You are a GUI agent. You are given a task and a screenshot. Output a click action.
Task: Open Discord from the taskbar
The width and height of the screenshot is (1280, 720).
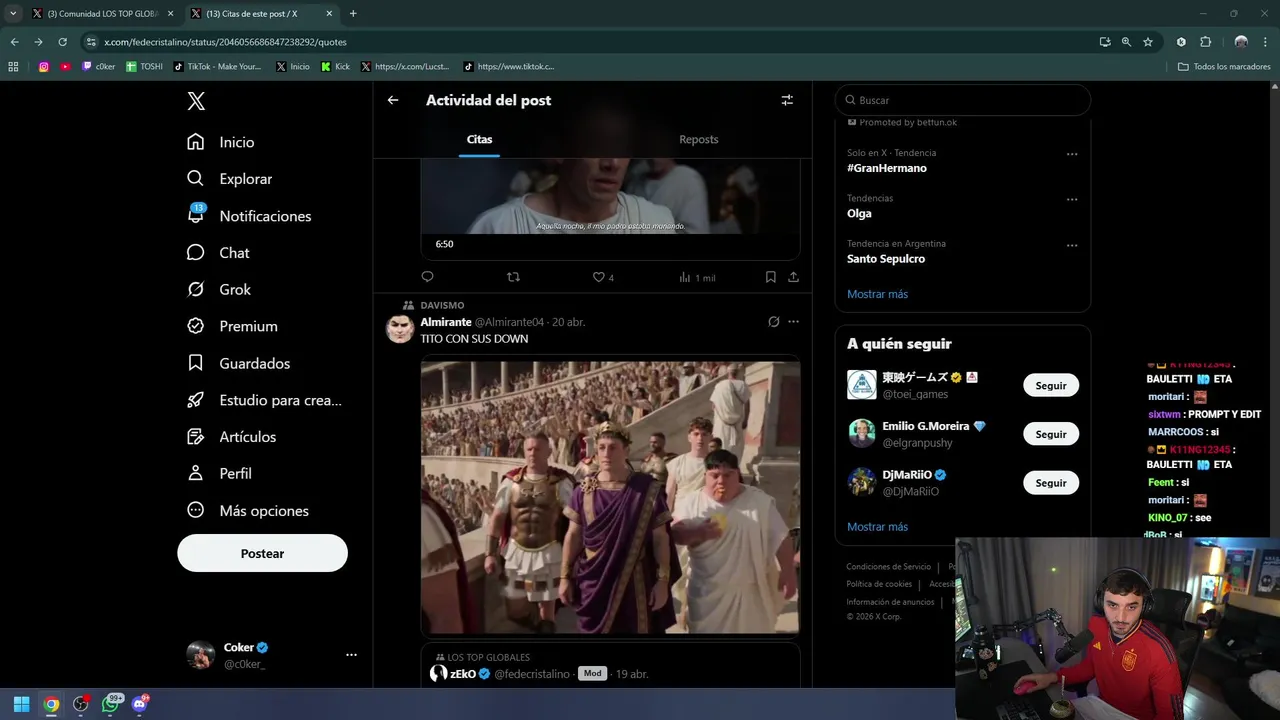click(x=139, y=704)
